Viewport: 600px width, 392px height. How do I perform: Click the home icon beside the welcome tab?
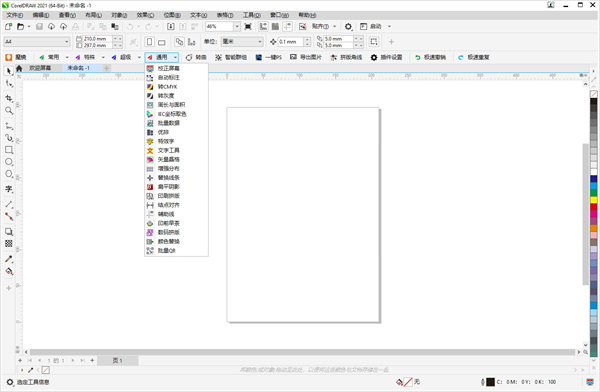pyautogui.click(x=19, y=68)
